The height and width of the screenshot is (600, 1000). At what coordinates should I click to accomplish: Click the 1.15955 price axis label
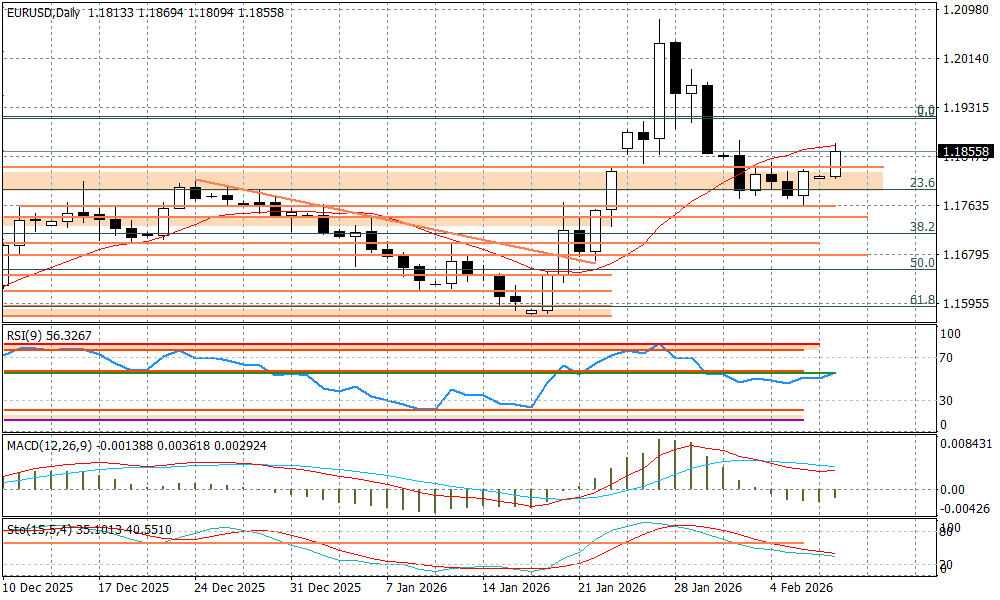[x=965, y=304]
